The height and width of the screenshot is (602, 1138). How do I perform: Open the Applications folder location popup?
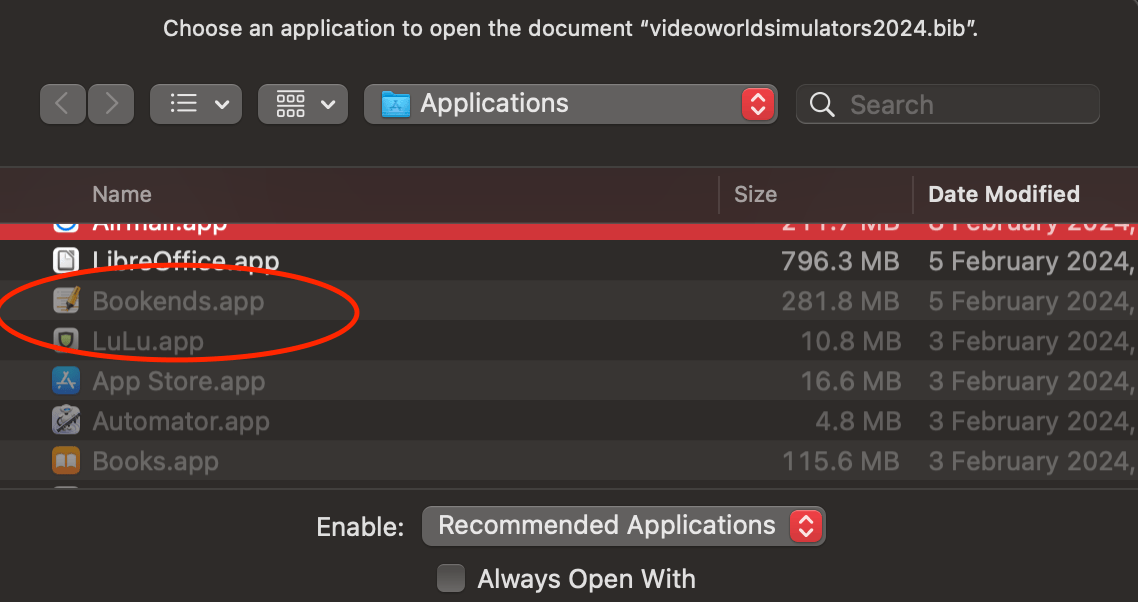click(570, 104)
